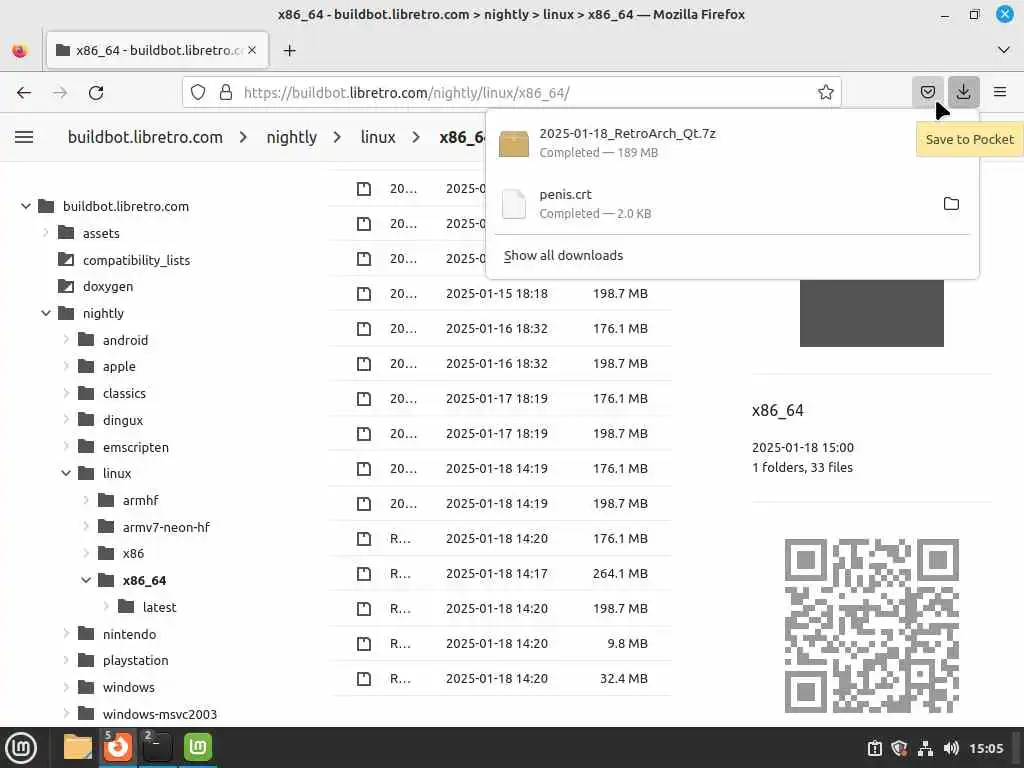Collapse the x86_64 tree folder
Screen dimensions: 1024x768
coord(86,581)
